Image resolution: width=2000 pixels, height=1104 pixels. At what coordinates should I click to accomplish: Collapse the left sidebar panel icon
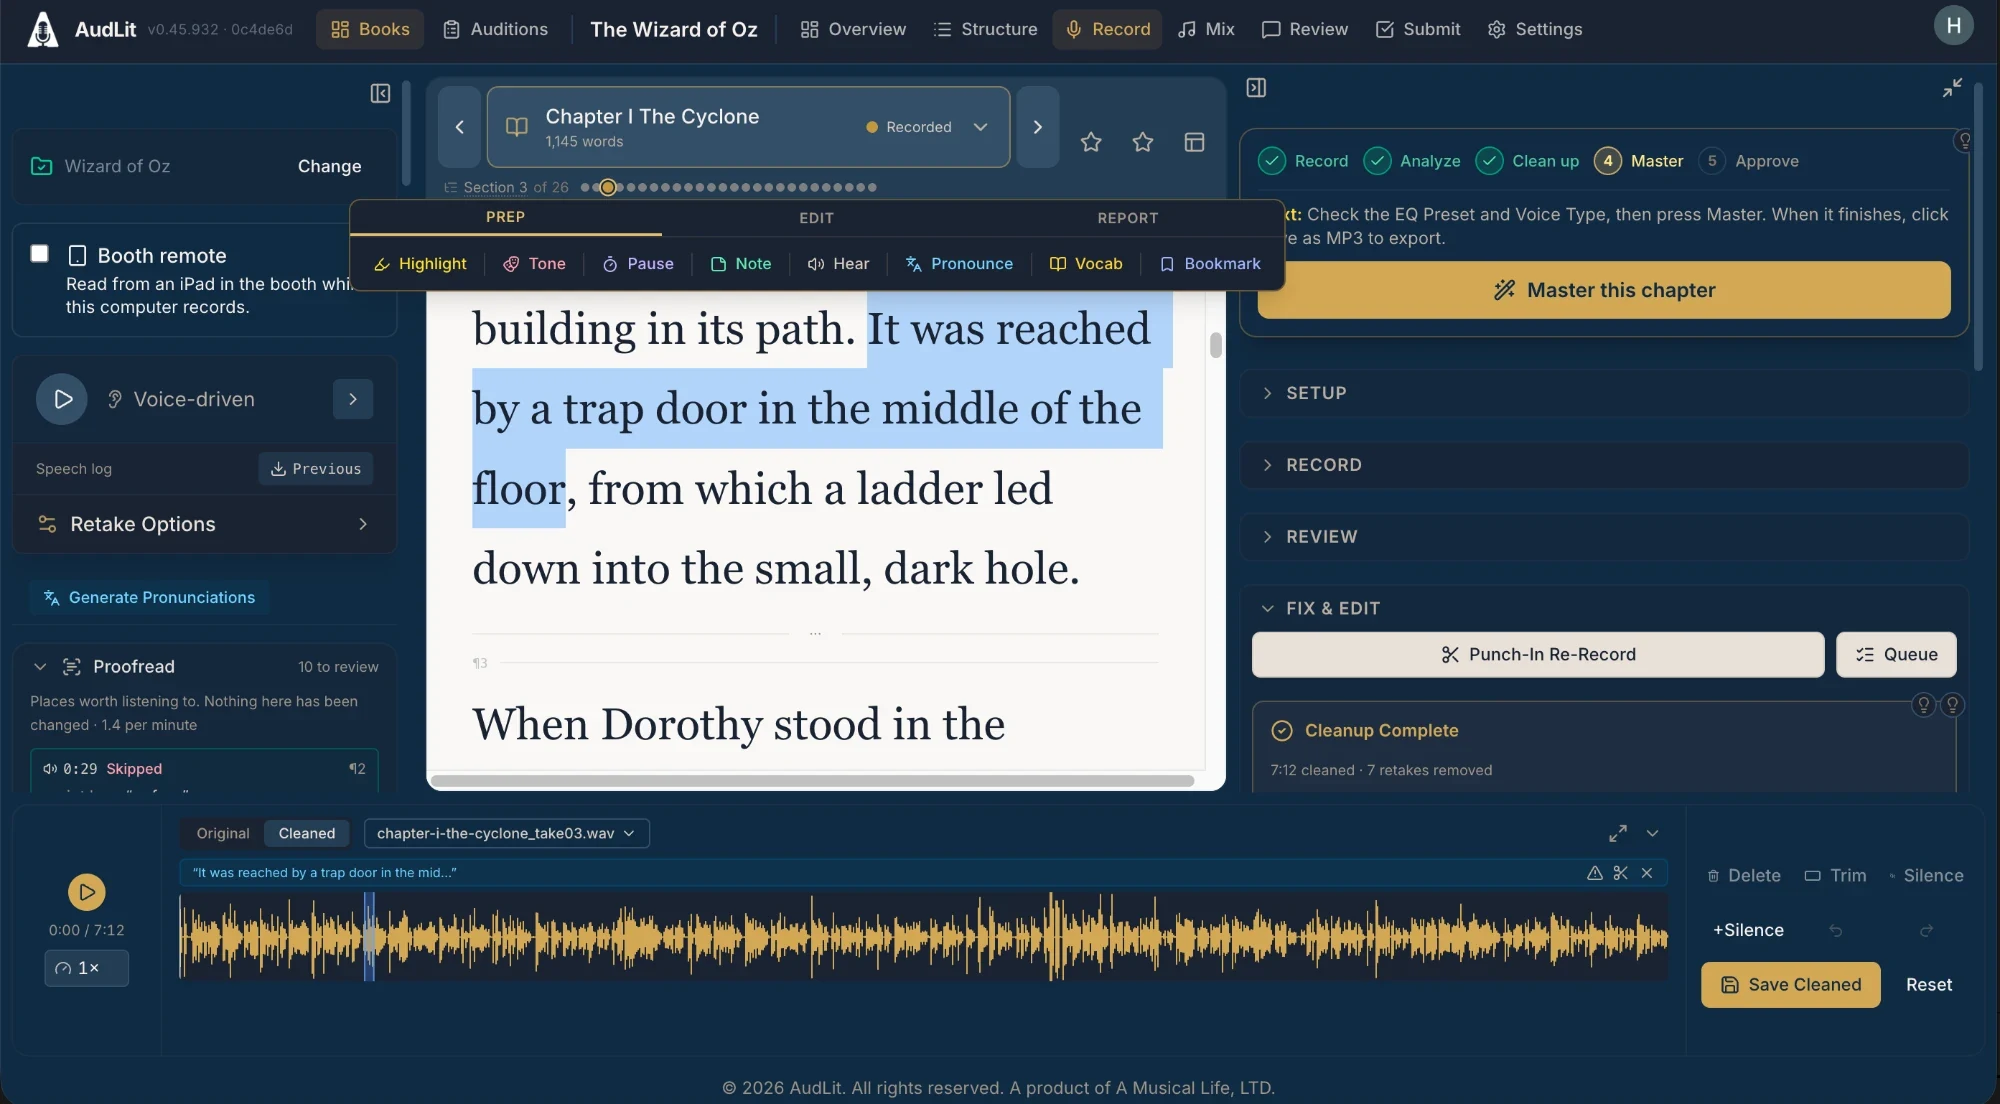(x=380, y=93)
